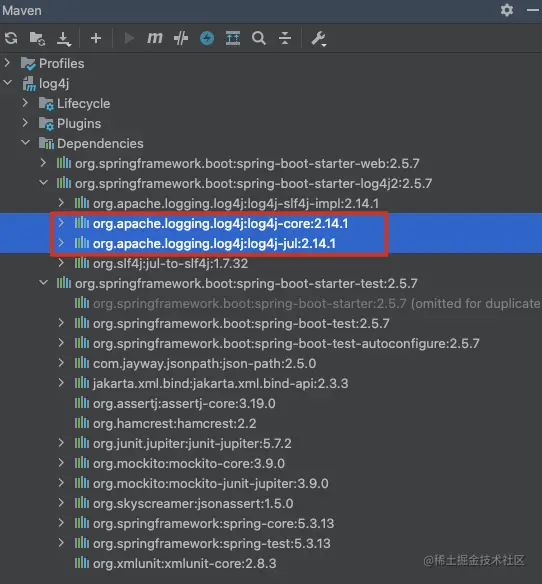542x584 pixels.
Task: Select log4j-jul:2.14.1 row text
Action: click(x=214, y=244)
